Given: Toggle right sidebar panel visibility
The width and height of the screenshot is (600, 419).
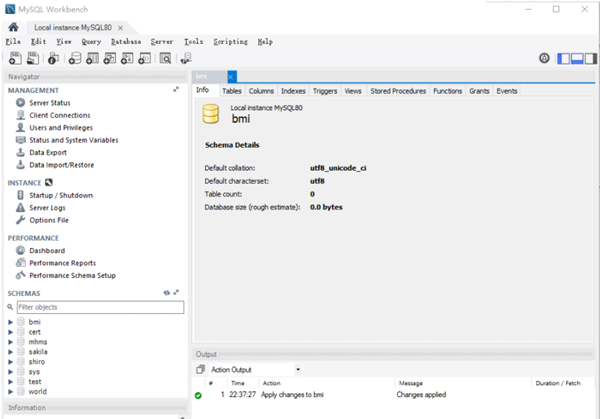Looking at the screenshot, I should pyautogui.click(x=590, y=59).
